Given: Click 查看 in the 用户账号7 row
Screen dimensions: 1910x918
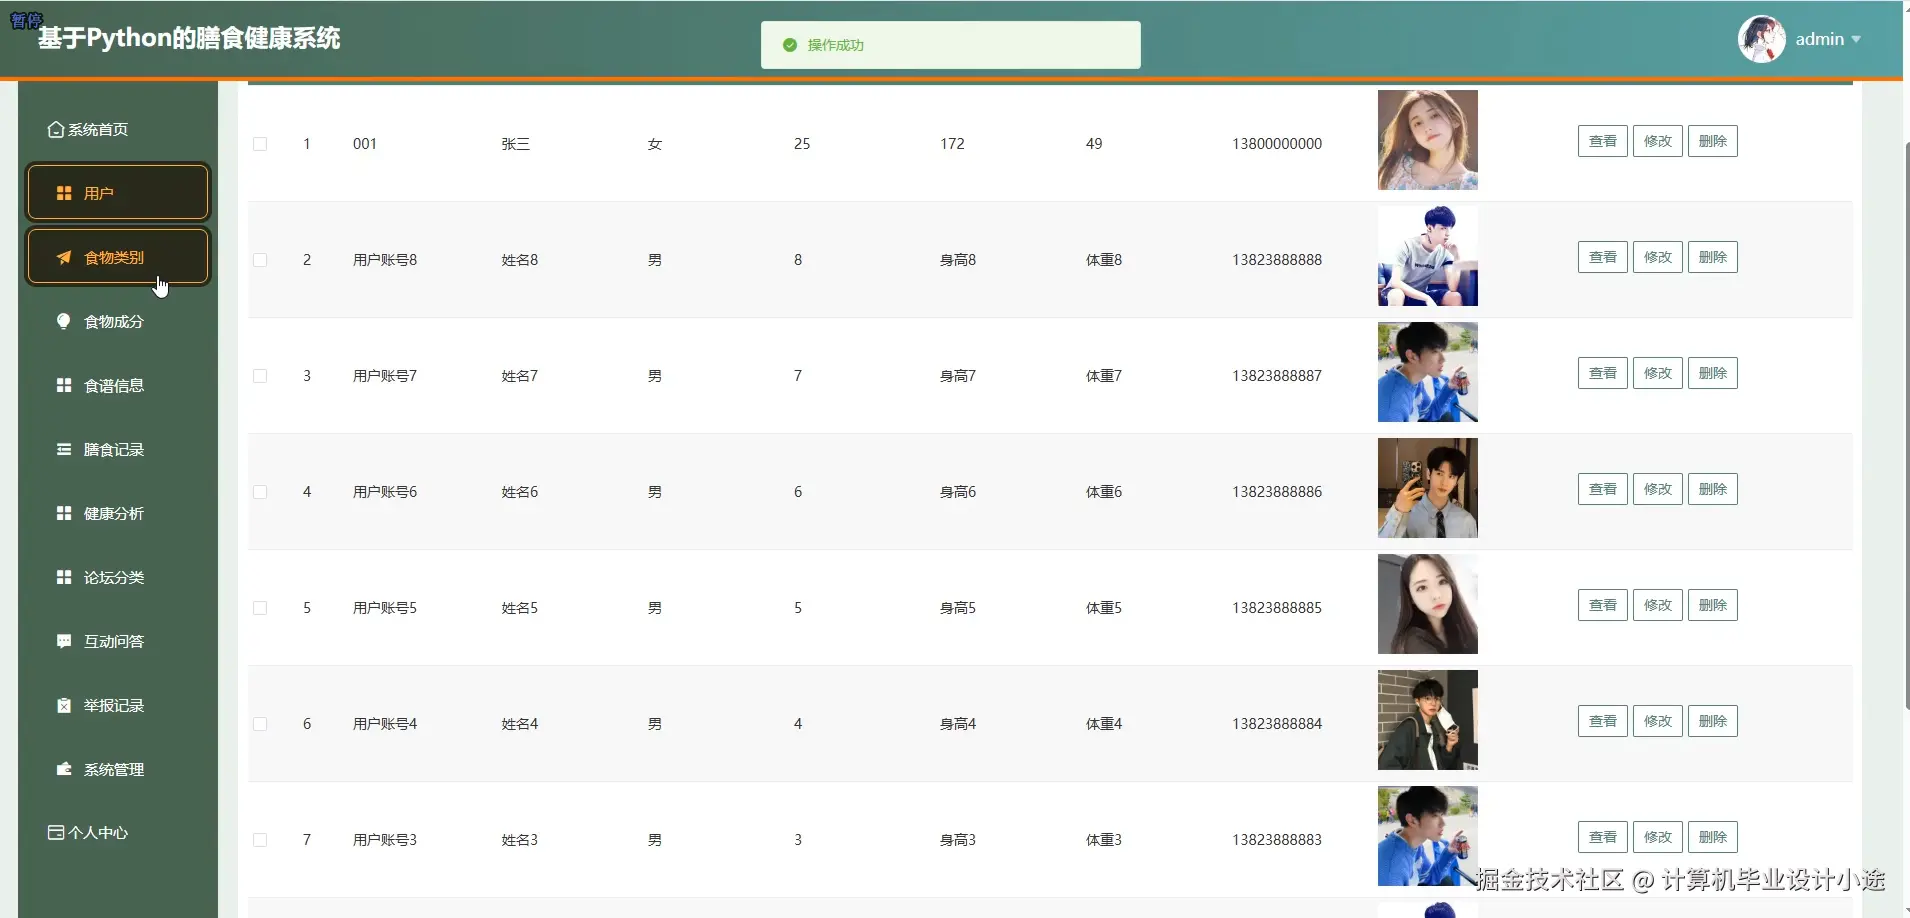Looking at the screenshot, I should click(1603, 373).
